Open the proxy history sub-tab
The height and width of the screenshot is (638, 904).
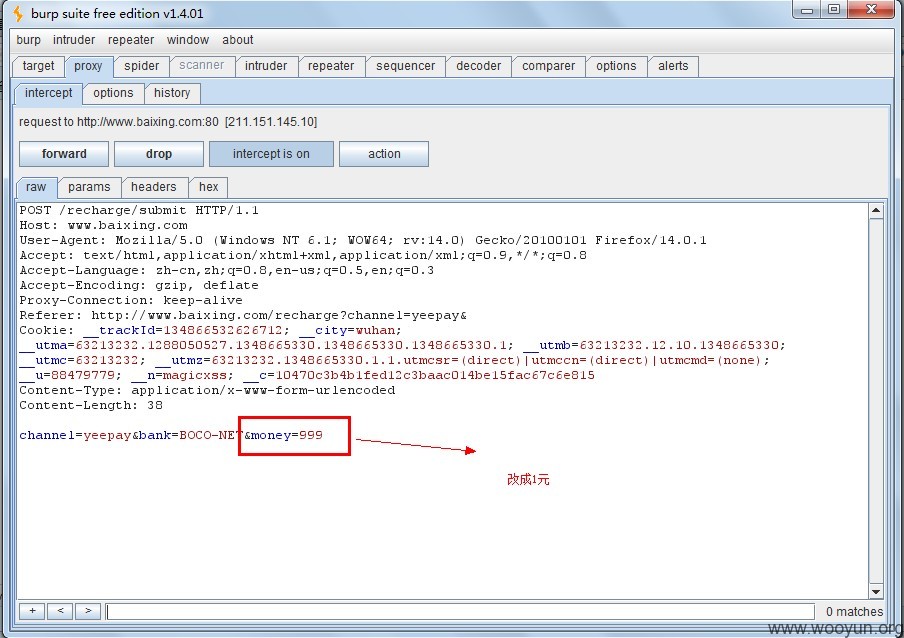tap(172, 93)
